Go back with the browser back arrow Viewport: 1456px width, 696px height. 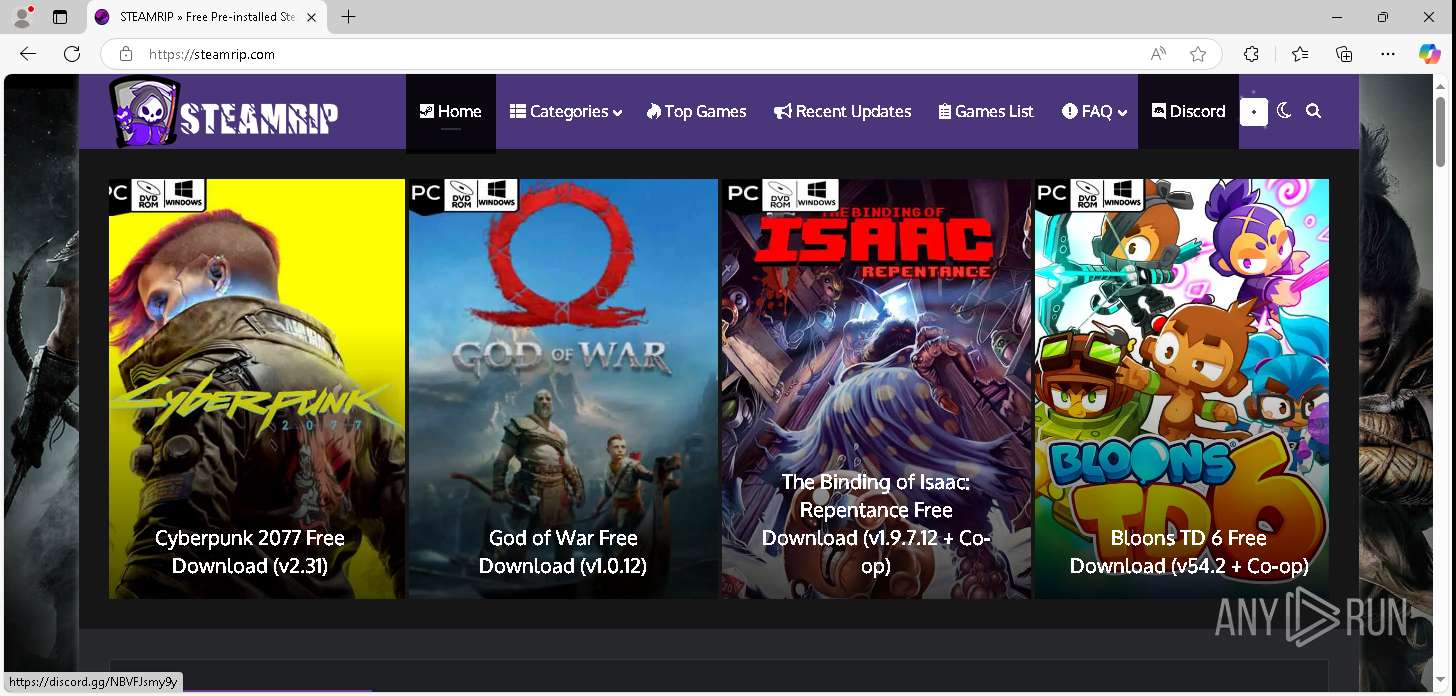tap(28, 54)
